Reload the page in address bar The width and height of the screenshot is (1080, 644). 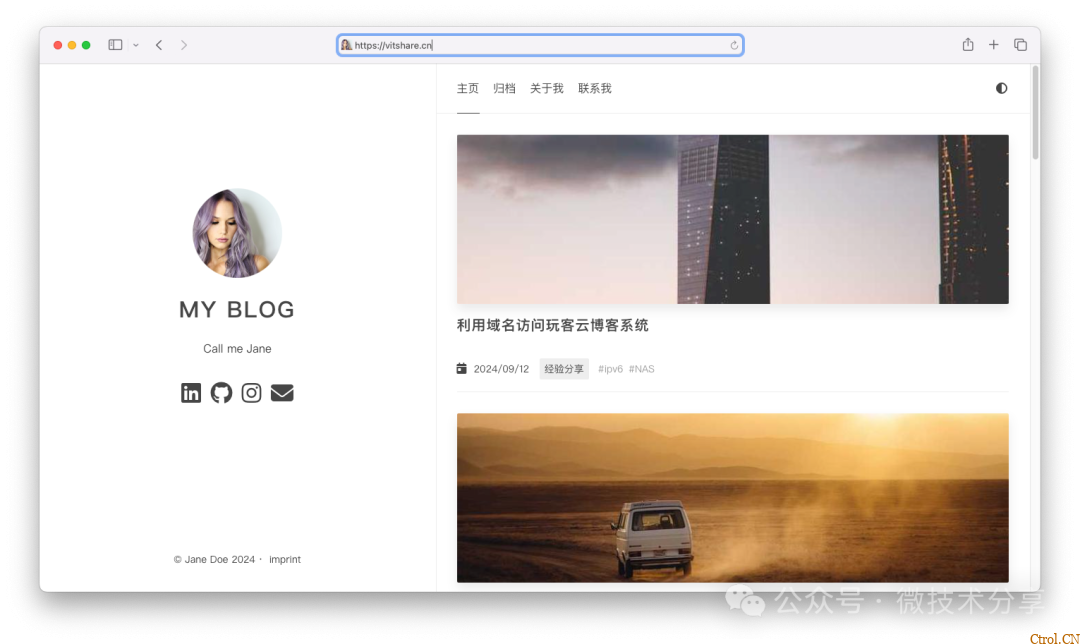(734, 45)
